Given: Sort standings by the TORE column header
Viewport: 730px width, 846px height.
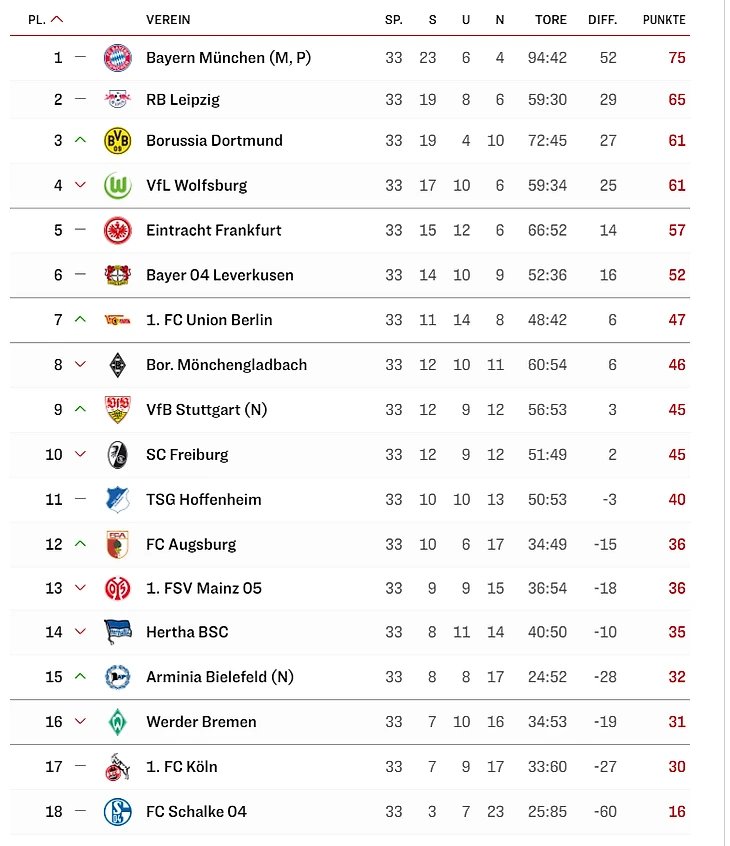Looking at the screenshot, I should click(x=550, y=20).
